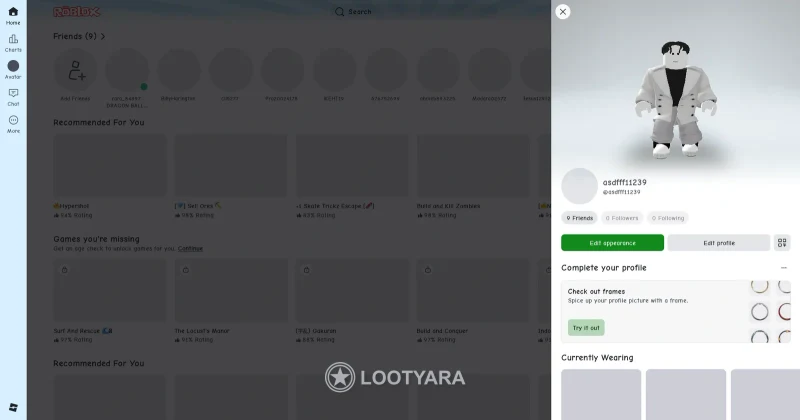Click lock icon on Surf And Rescue card
The image size is (800, 420).
point(64,270)
